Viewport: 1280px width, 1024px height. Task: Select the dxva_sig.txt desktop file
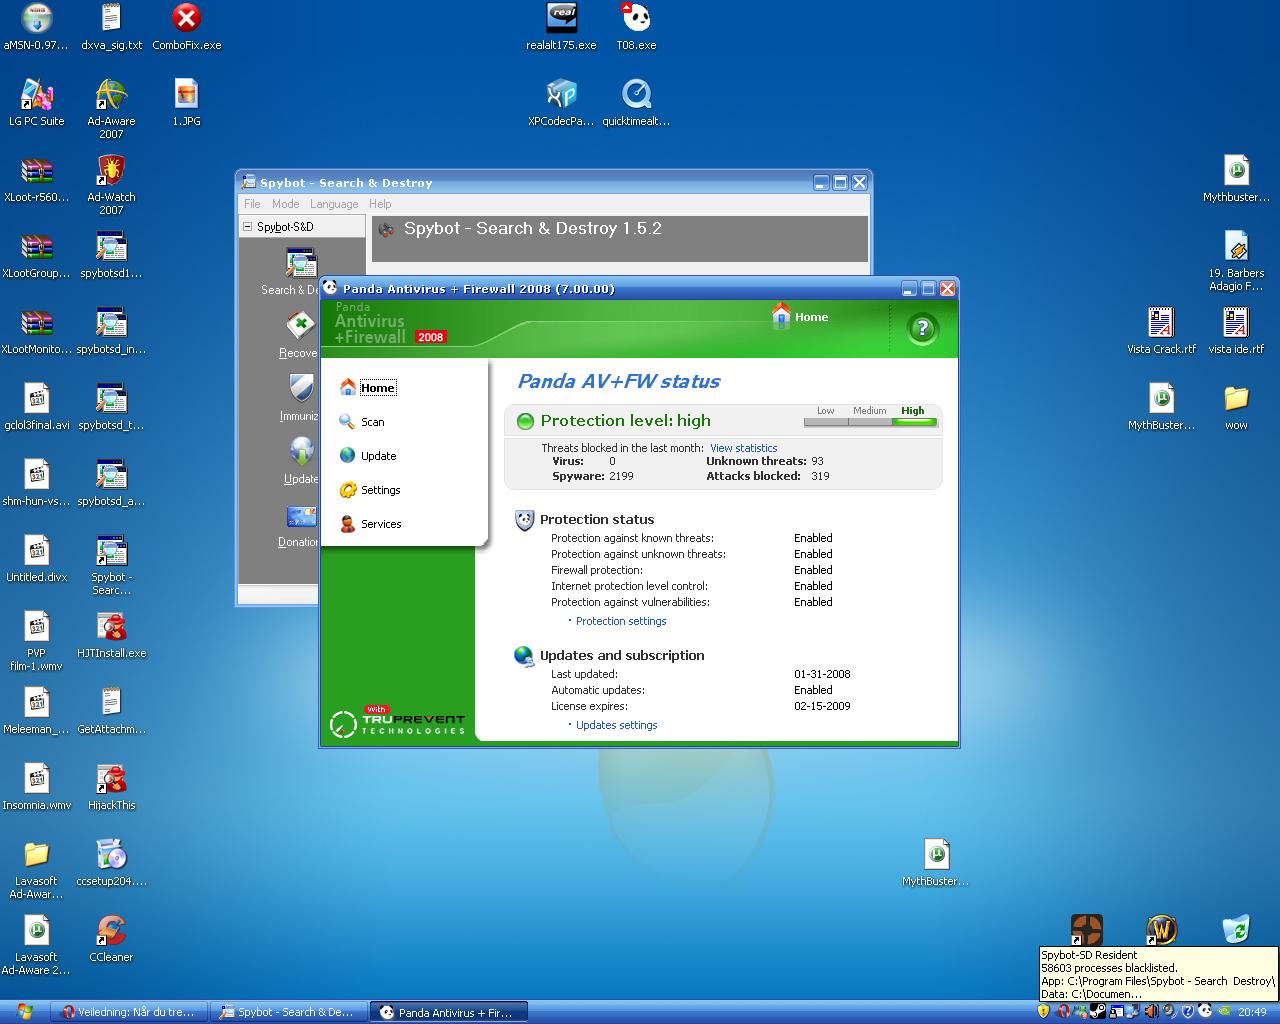pos(111,26)
